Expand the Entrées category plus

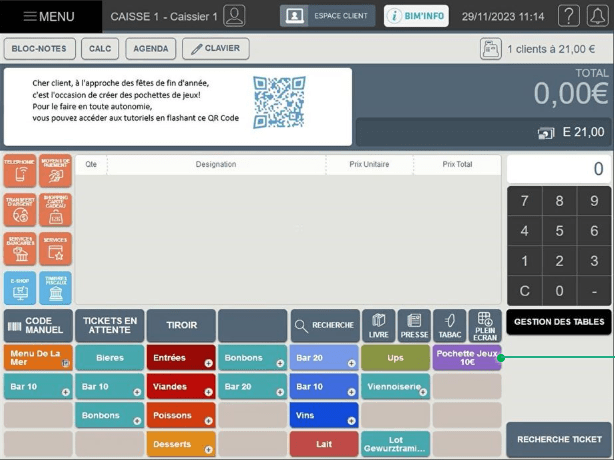(209, 364)
